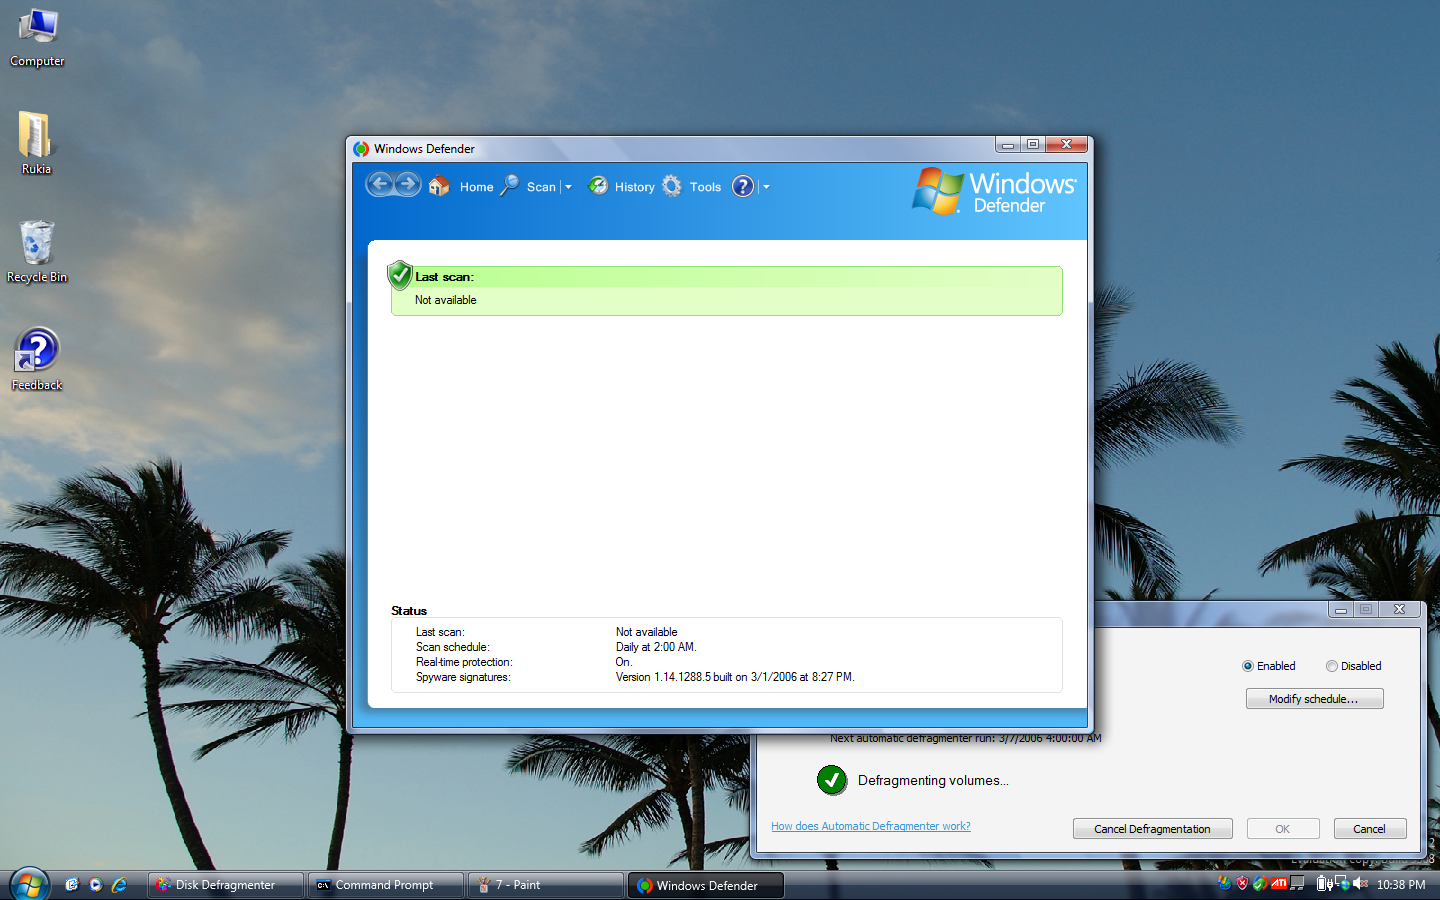Start a scan with the magnifier icon
Screen dimensions: 1440x900
(x=510, y=186)
